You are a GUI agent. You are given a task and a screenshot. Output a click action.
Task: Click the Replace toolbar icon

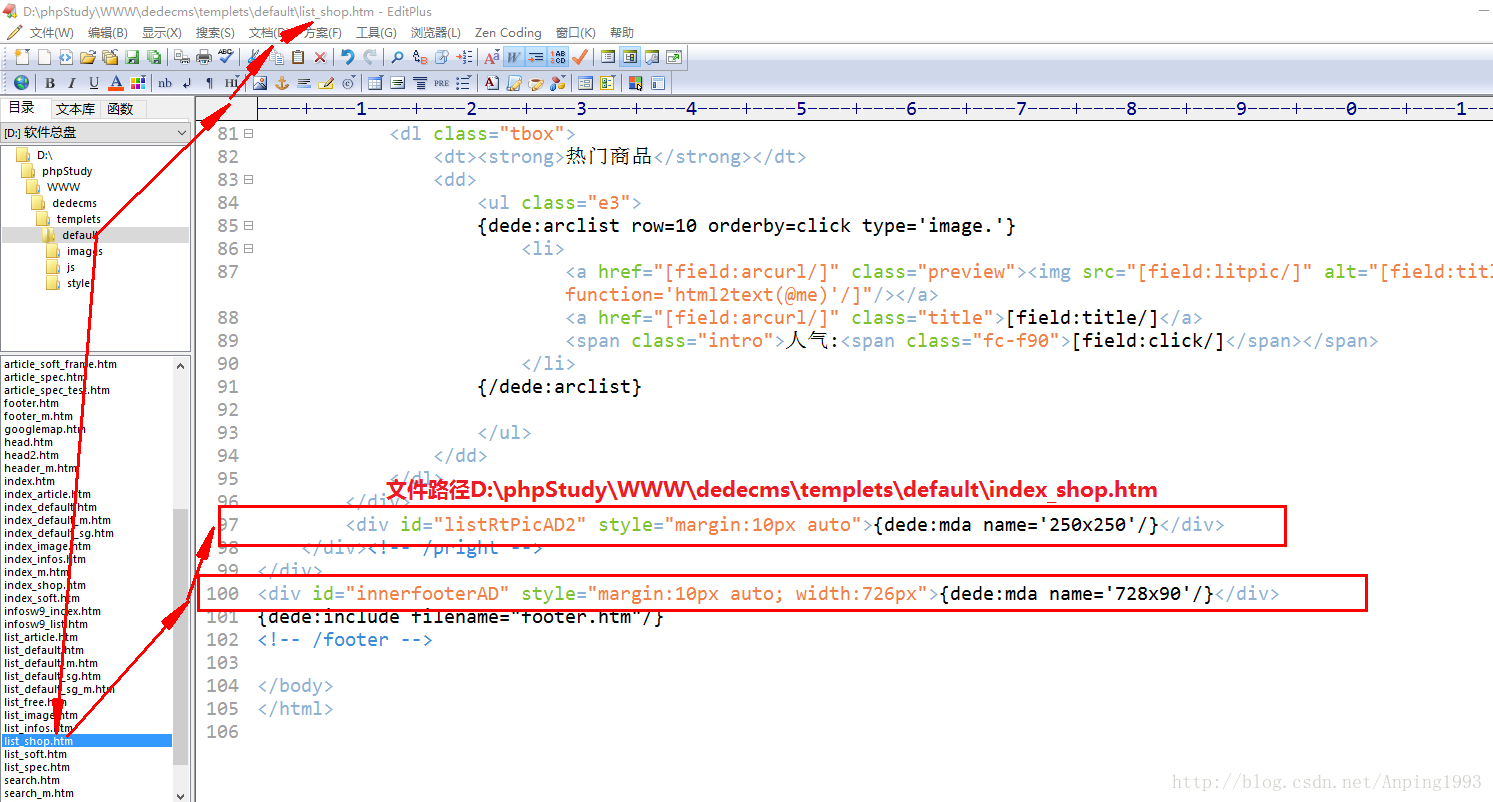420,57
